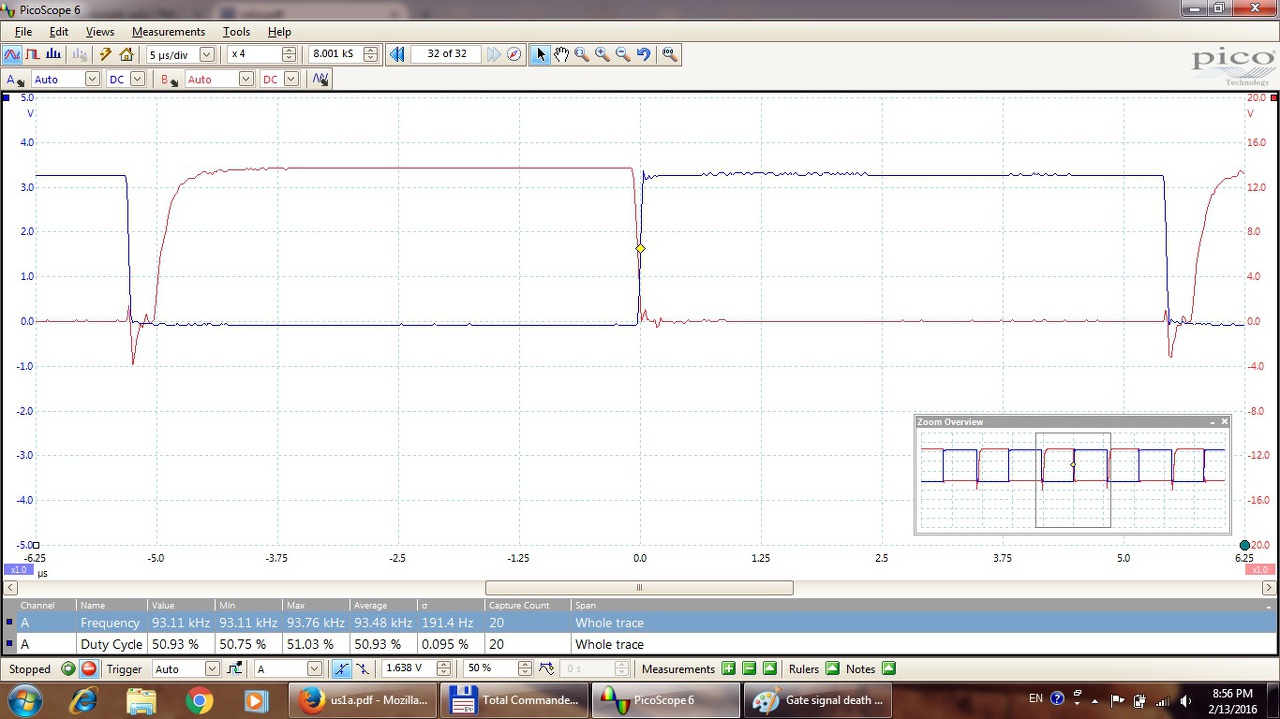1280x719 pixels.
Task: Select the hand pan tool
Action: [561, 54]
